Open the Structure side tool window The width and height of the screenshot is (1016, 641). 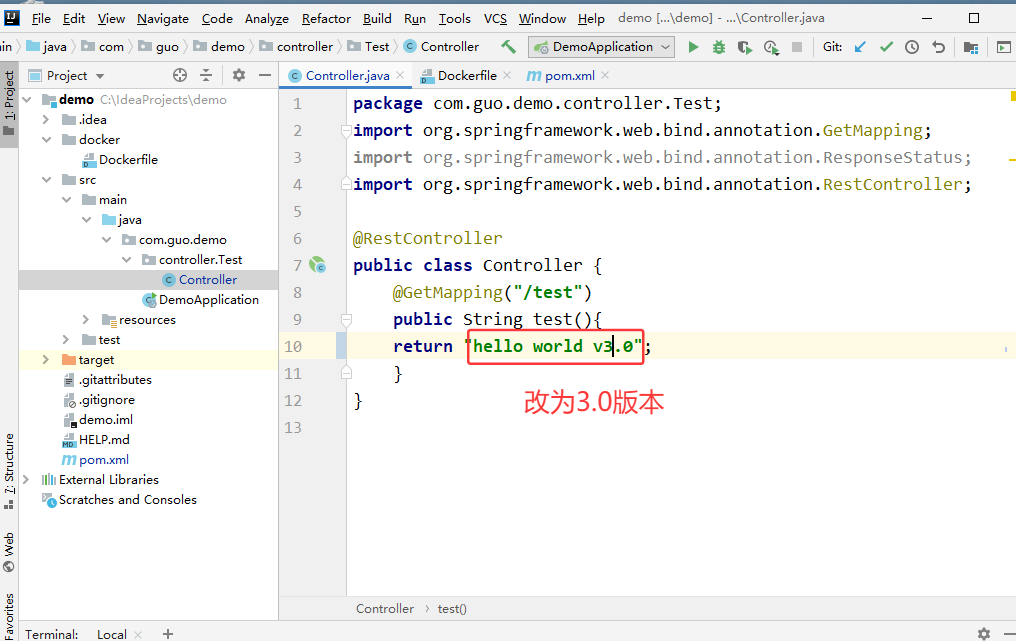pos(9,471)
